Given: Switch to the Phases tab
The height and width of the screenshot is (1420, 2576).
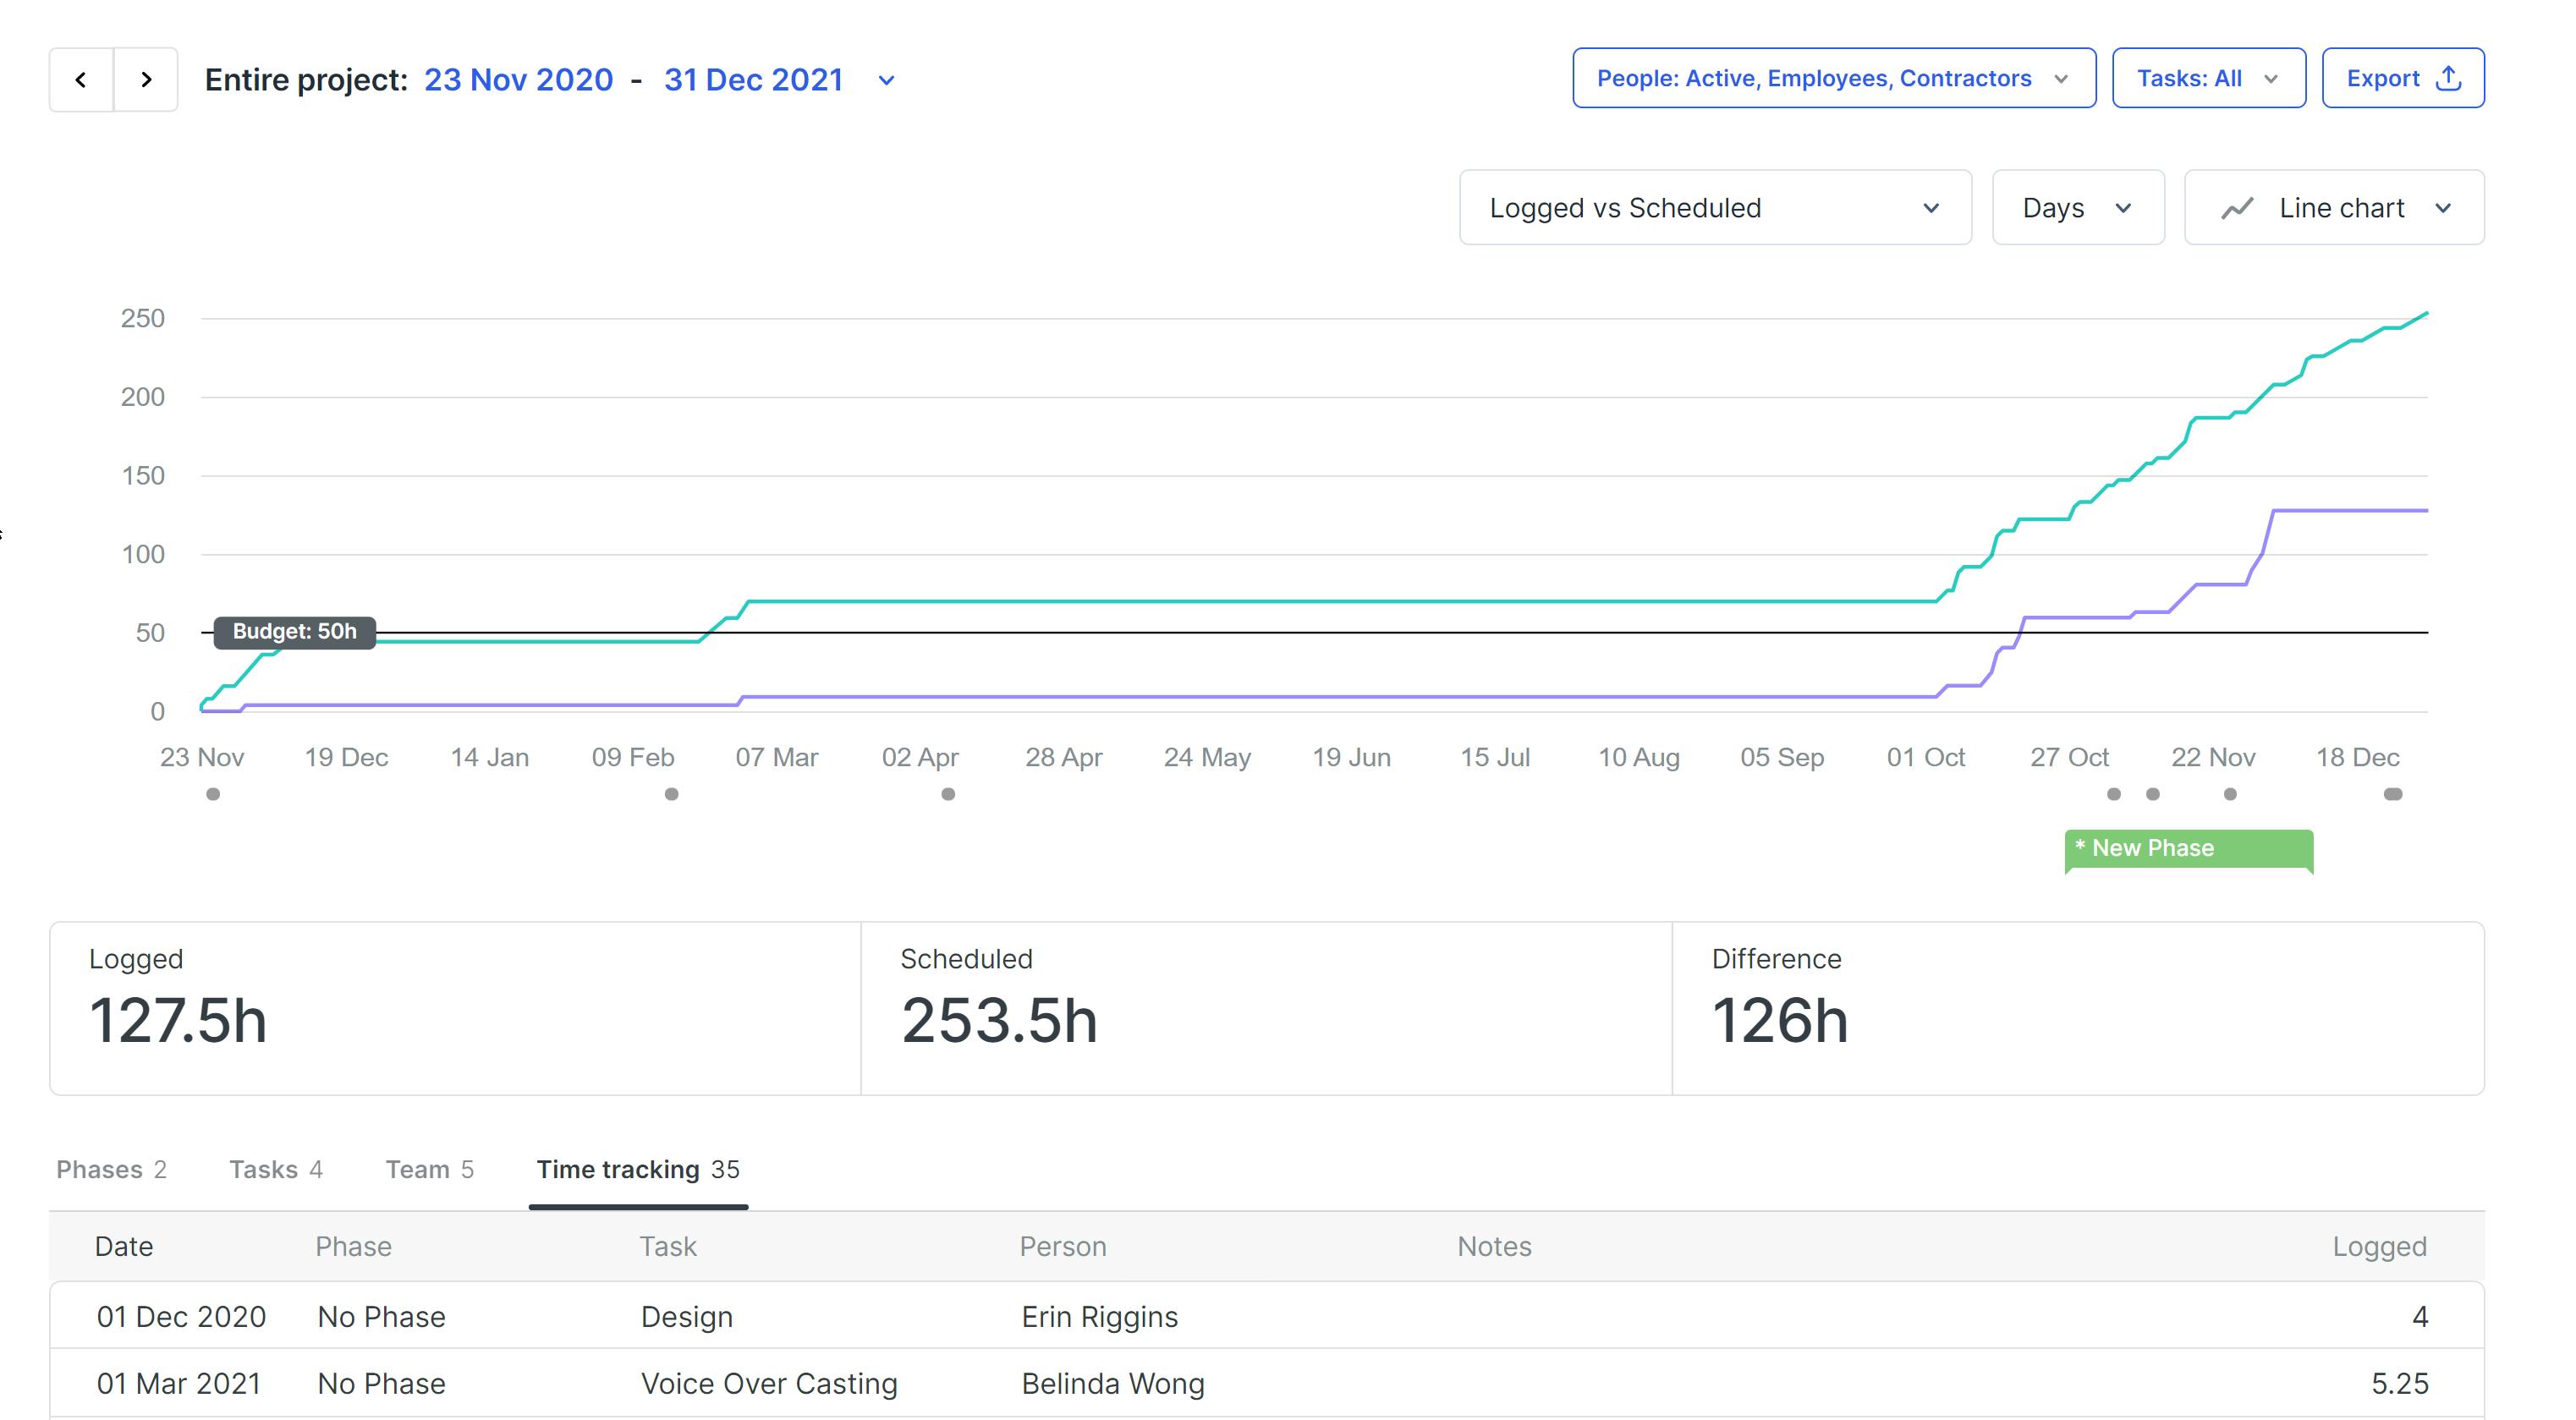Looking at the screenshot, I should 111,1169.
